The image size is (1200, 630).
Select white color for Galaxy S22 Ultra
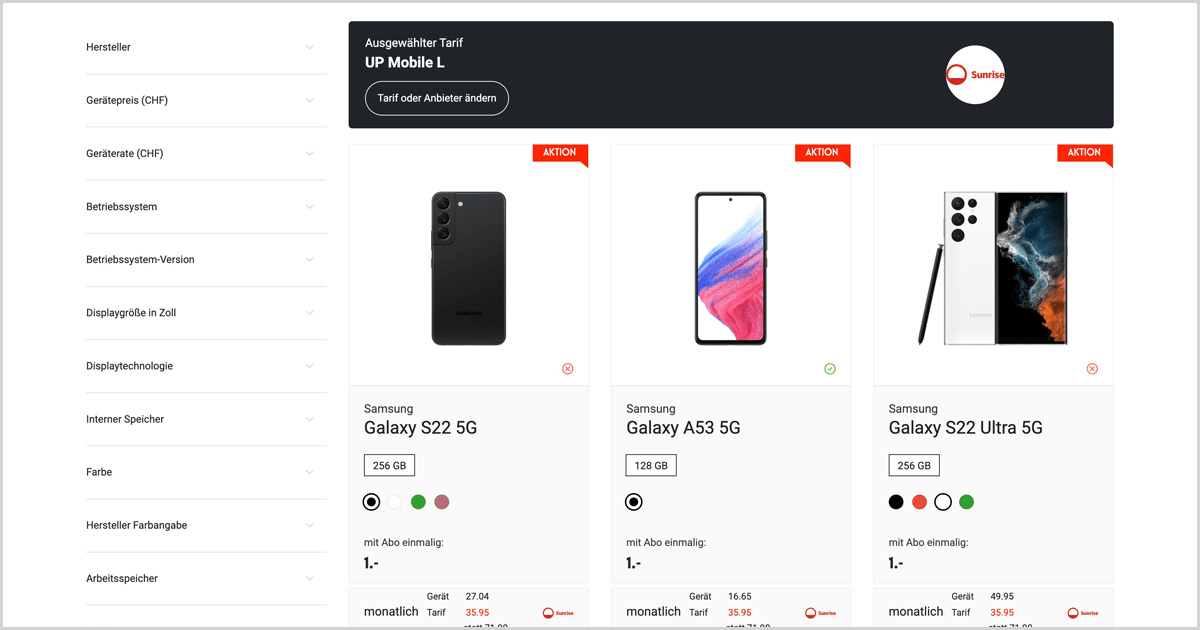[x=943, y=502]
